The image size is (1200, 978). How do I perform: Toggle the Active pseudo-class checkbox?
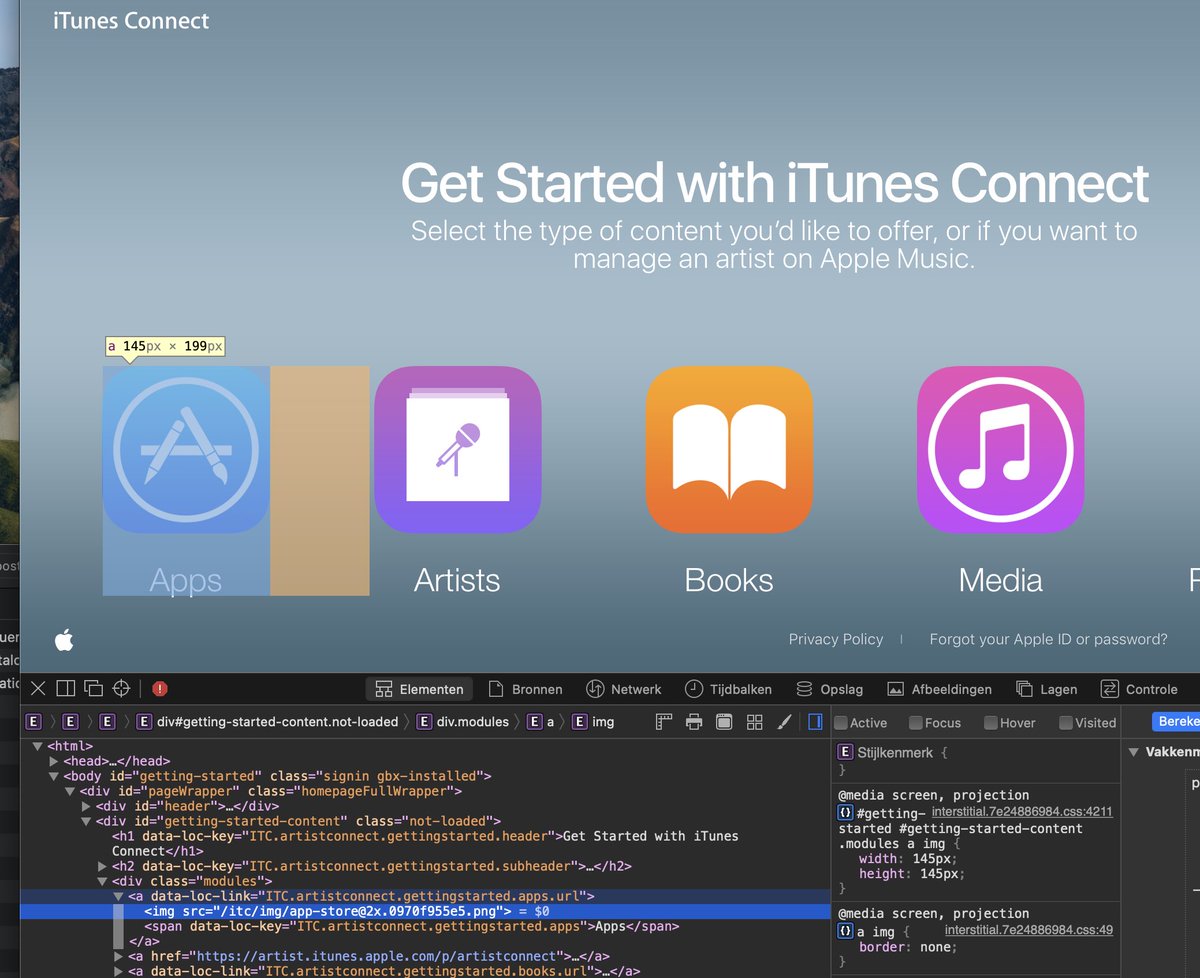point(841,722)
